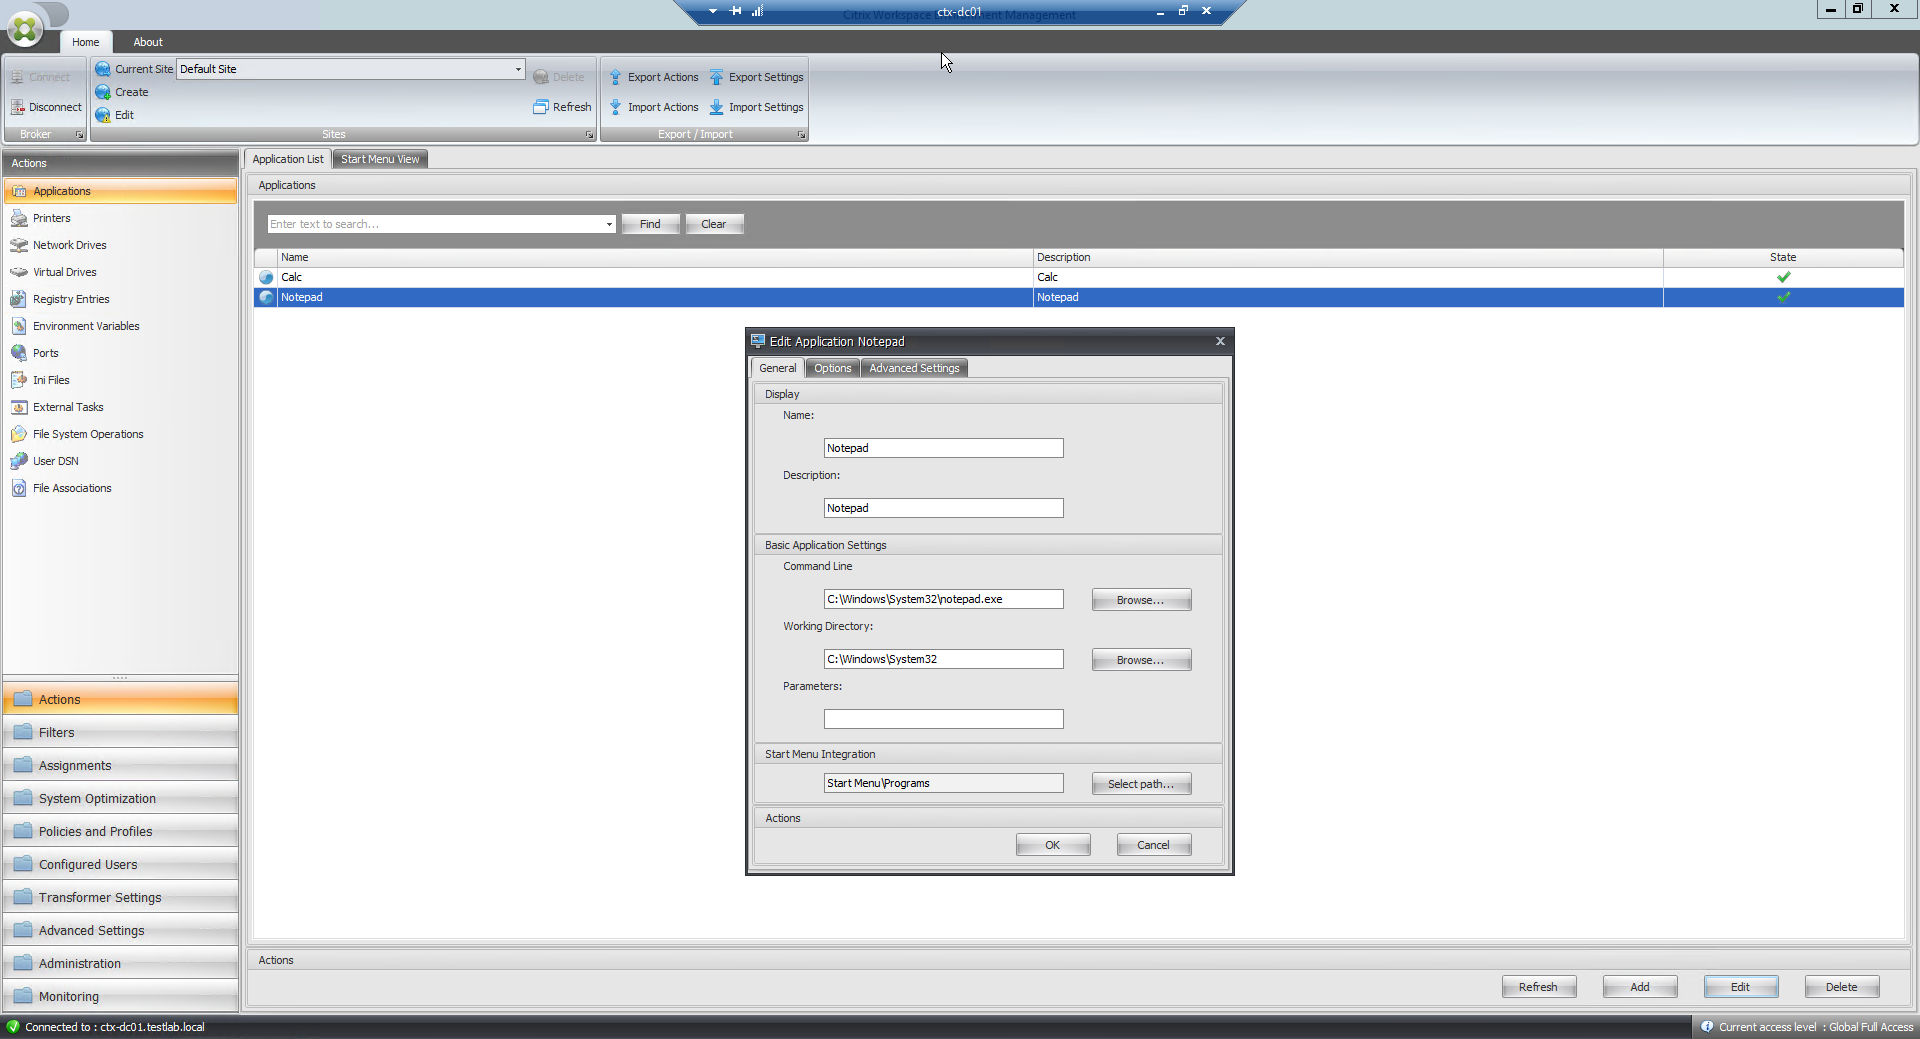
Task: Browse for the Working Directory
Action: (x=1141, y=660)
